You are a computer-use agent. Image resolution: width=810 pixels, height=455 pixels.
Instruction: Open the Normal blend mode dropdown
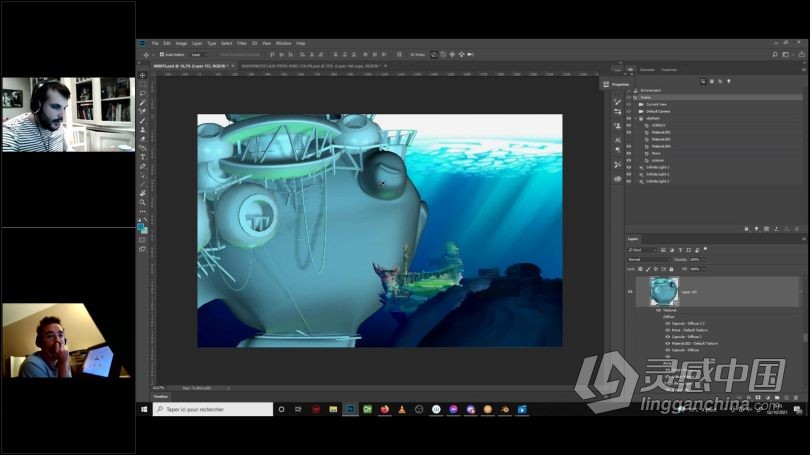(648, 259)
